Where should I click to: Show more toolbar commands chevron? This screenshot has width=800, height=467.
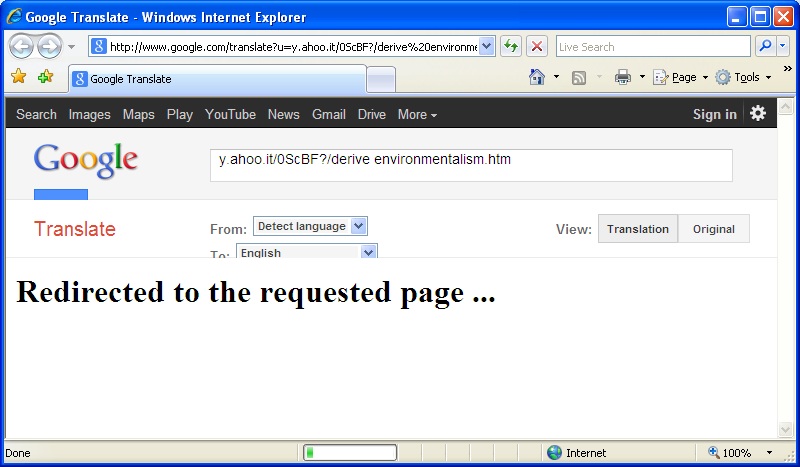point(787,68)
